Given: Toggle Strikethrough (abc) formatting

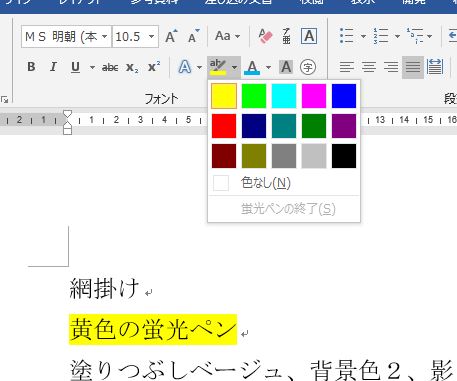Looking at the screenshot, I should [110, 67].
